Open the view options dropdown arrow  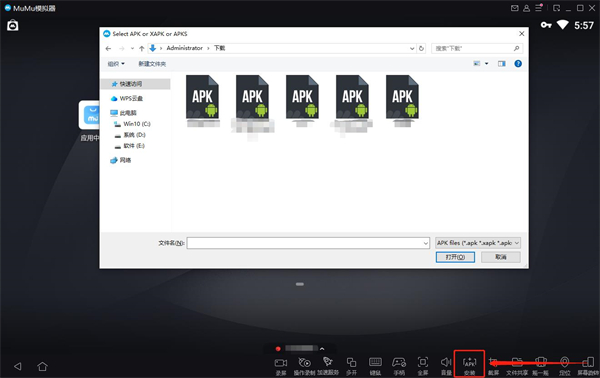click(487, 64)
